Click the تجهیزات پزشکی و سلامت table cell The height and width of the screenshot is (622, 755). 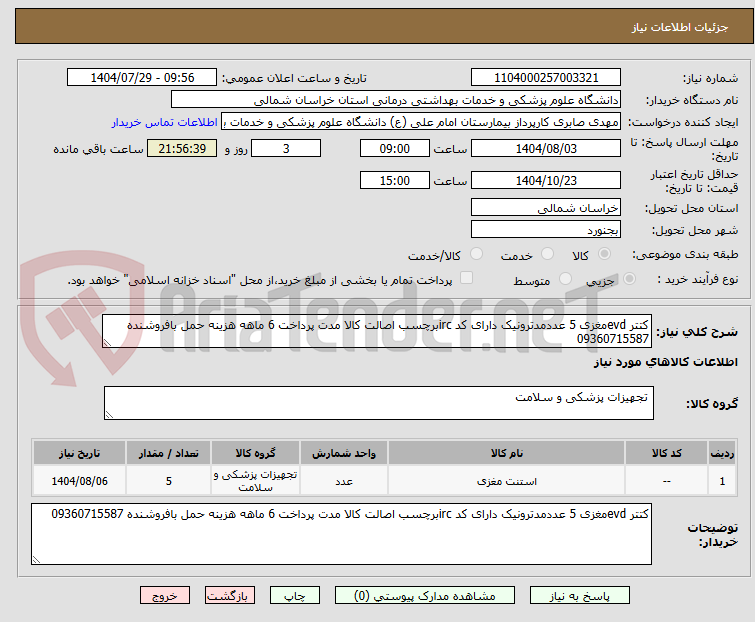(255, 481)
